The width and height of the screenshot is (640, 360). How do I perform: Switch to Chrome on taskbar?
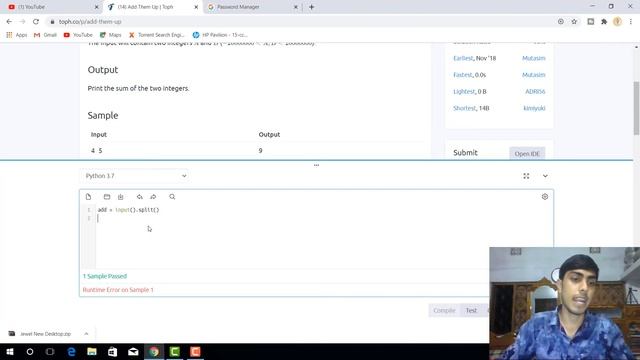tap(154, 352)
